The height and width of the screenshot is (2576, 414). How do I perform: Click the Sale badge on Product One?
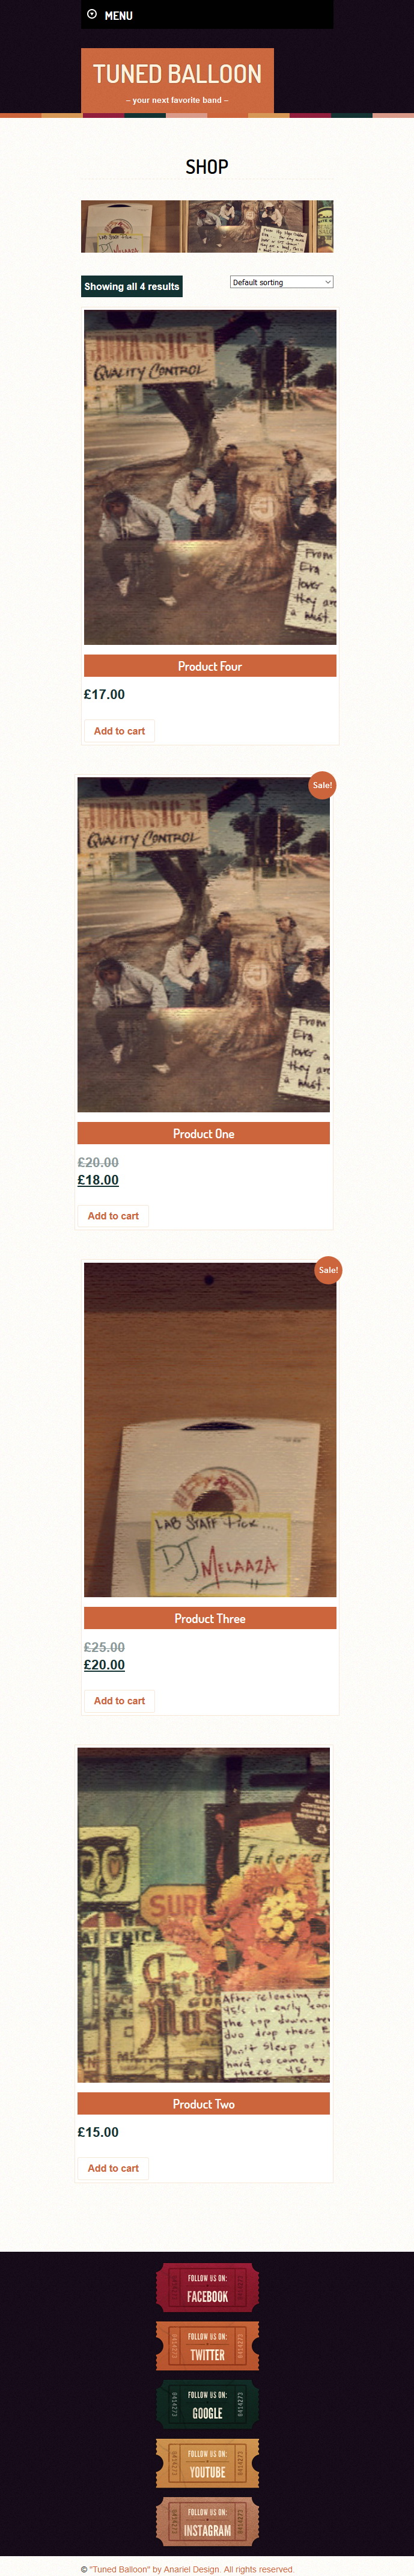(322, 785)
